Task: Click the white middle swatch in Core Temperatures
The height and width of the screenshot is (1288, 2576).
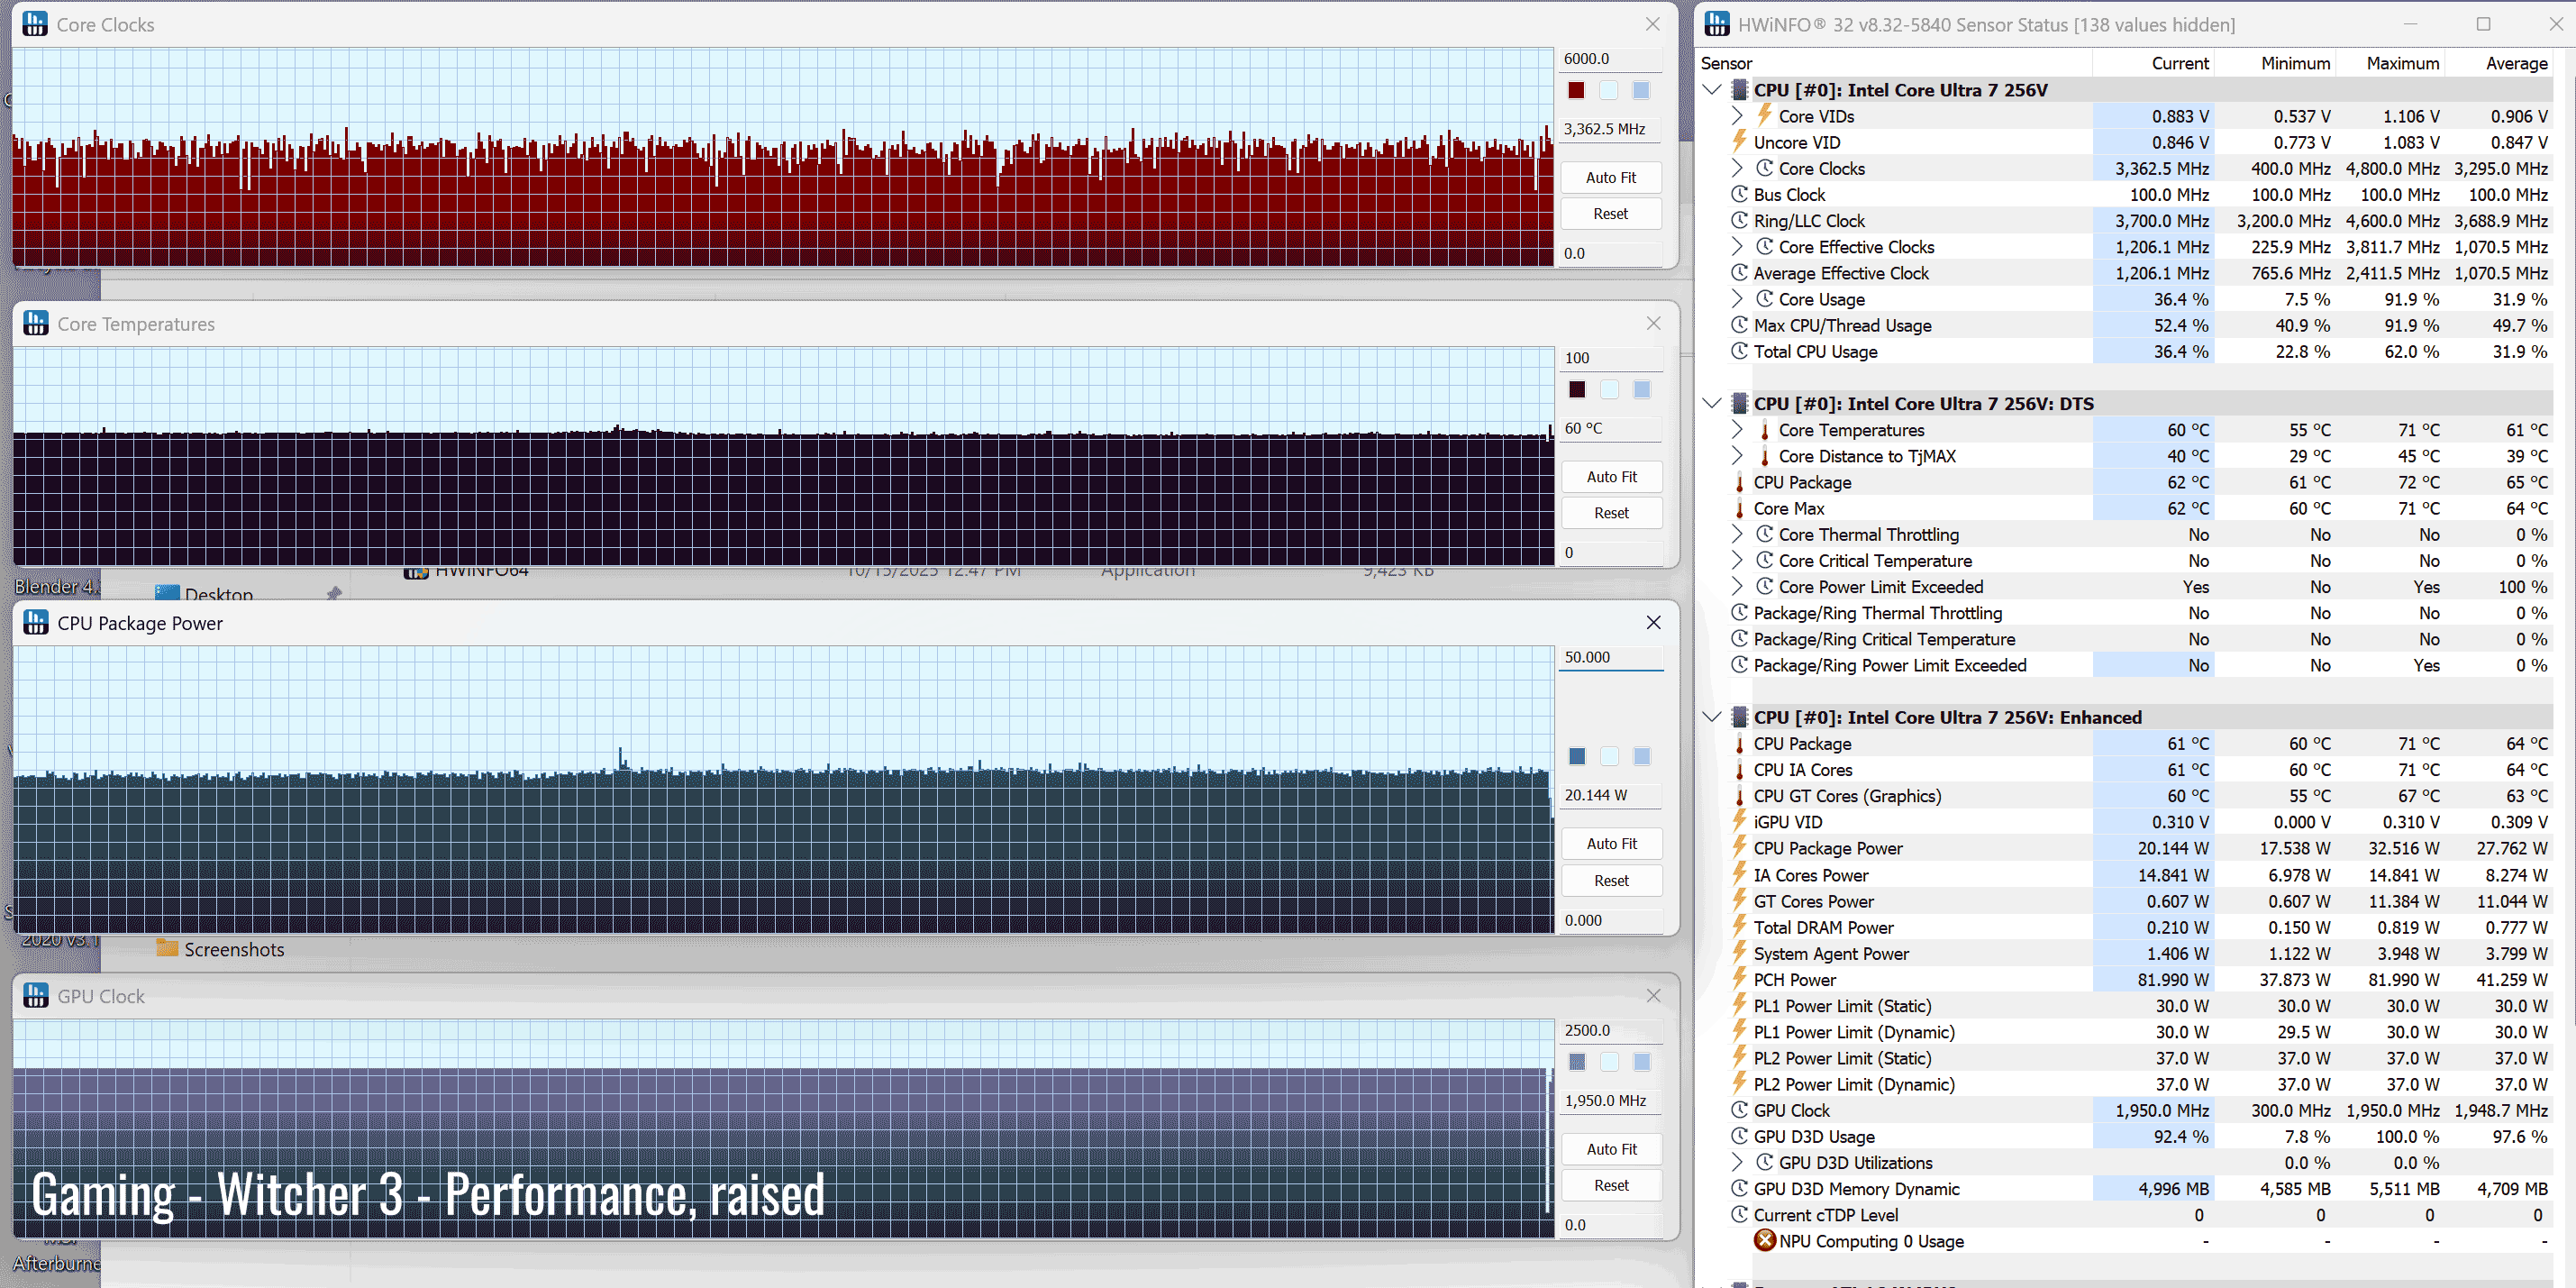Action: pyautogui.click(x=1609, y=390)
